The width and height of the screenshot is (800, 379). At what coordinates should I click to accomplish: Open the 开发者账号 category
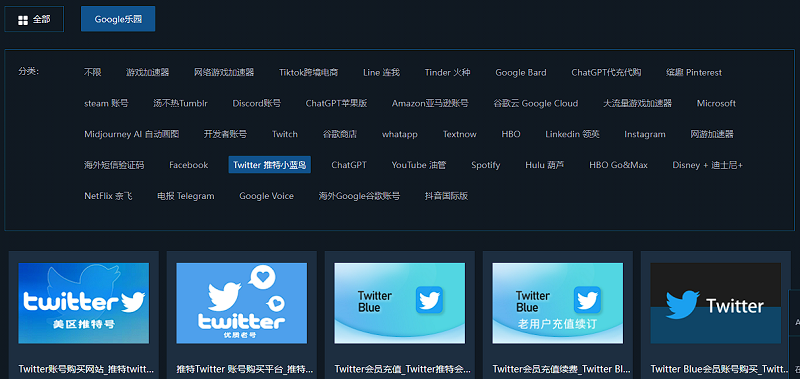[x=226, y=134]
